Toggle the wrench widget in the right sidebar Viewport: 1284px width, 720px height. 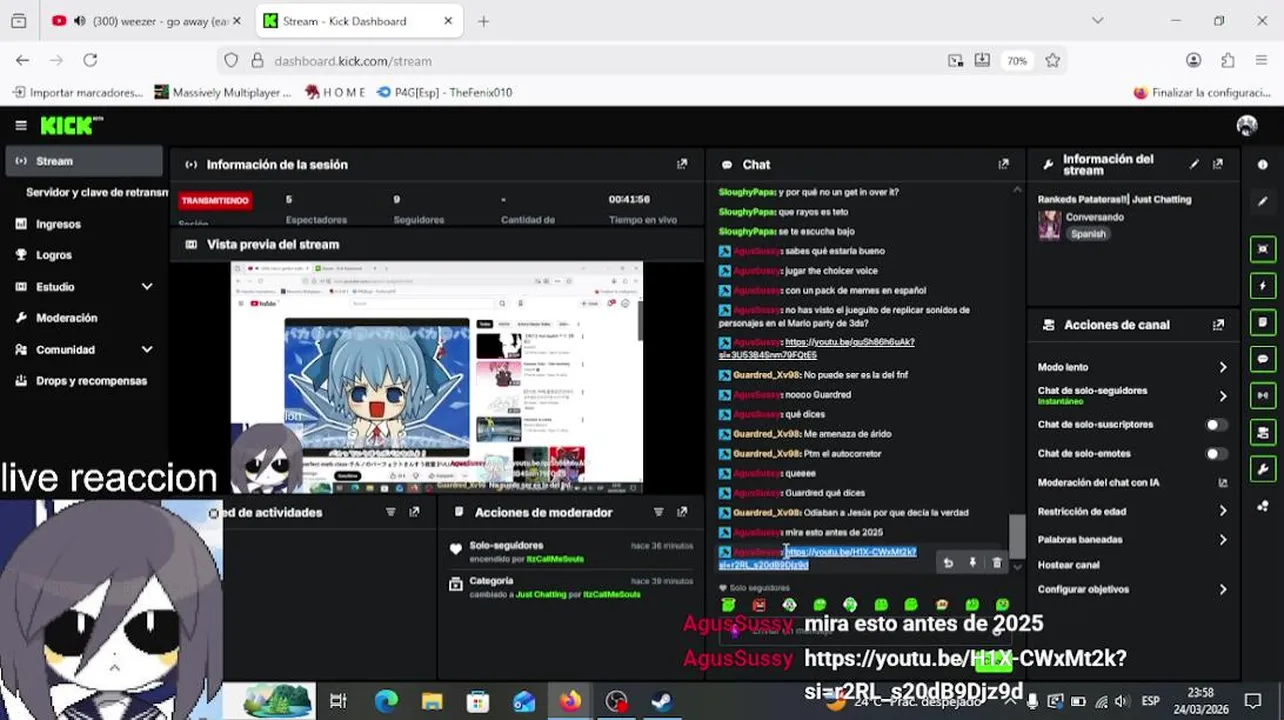click(1262, 469)
